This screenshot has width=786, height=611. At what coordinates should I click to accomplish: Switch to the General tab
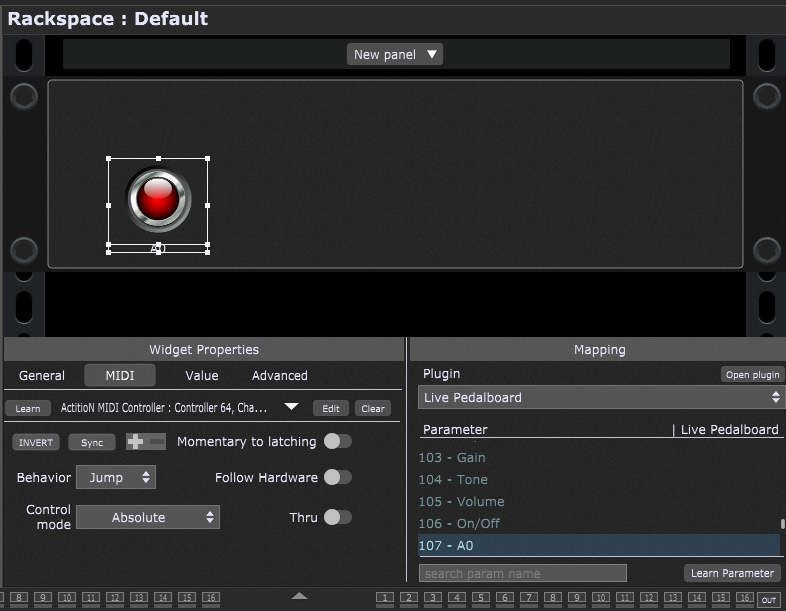pyautogui.click(x=42, y=376)
